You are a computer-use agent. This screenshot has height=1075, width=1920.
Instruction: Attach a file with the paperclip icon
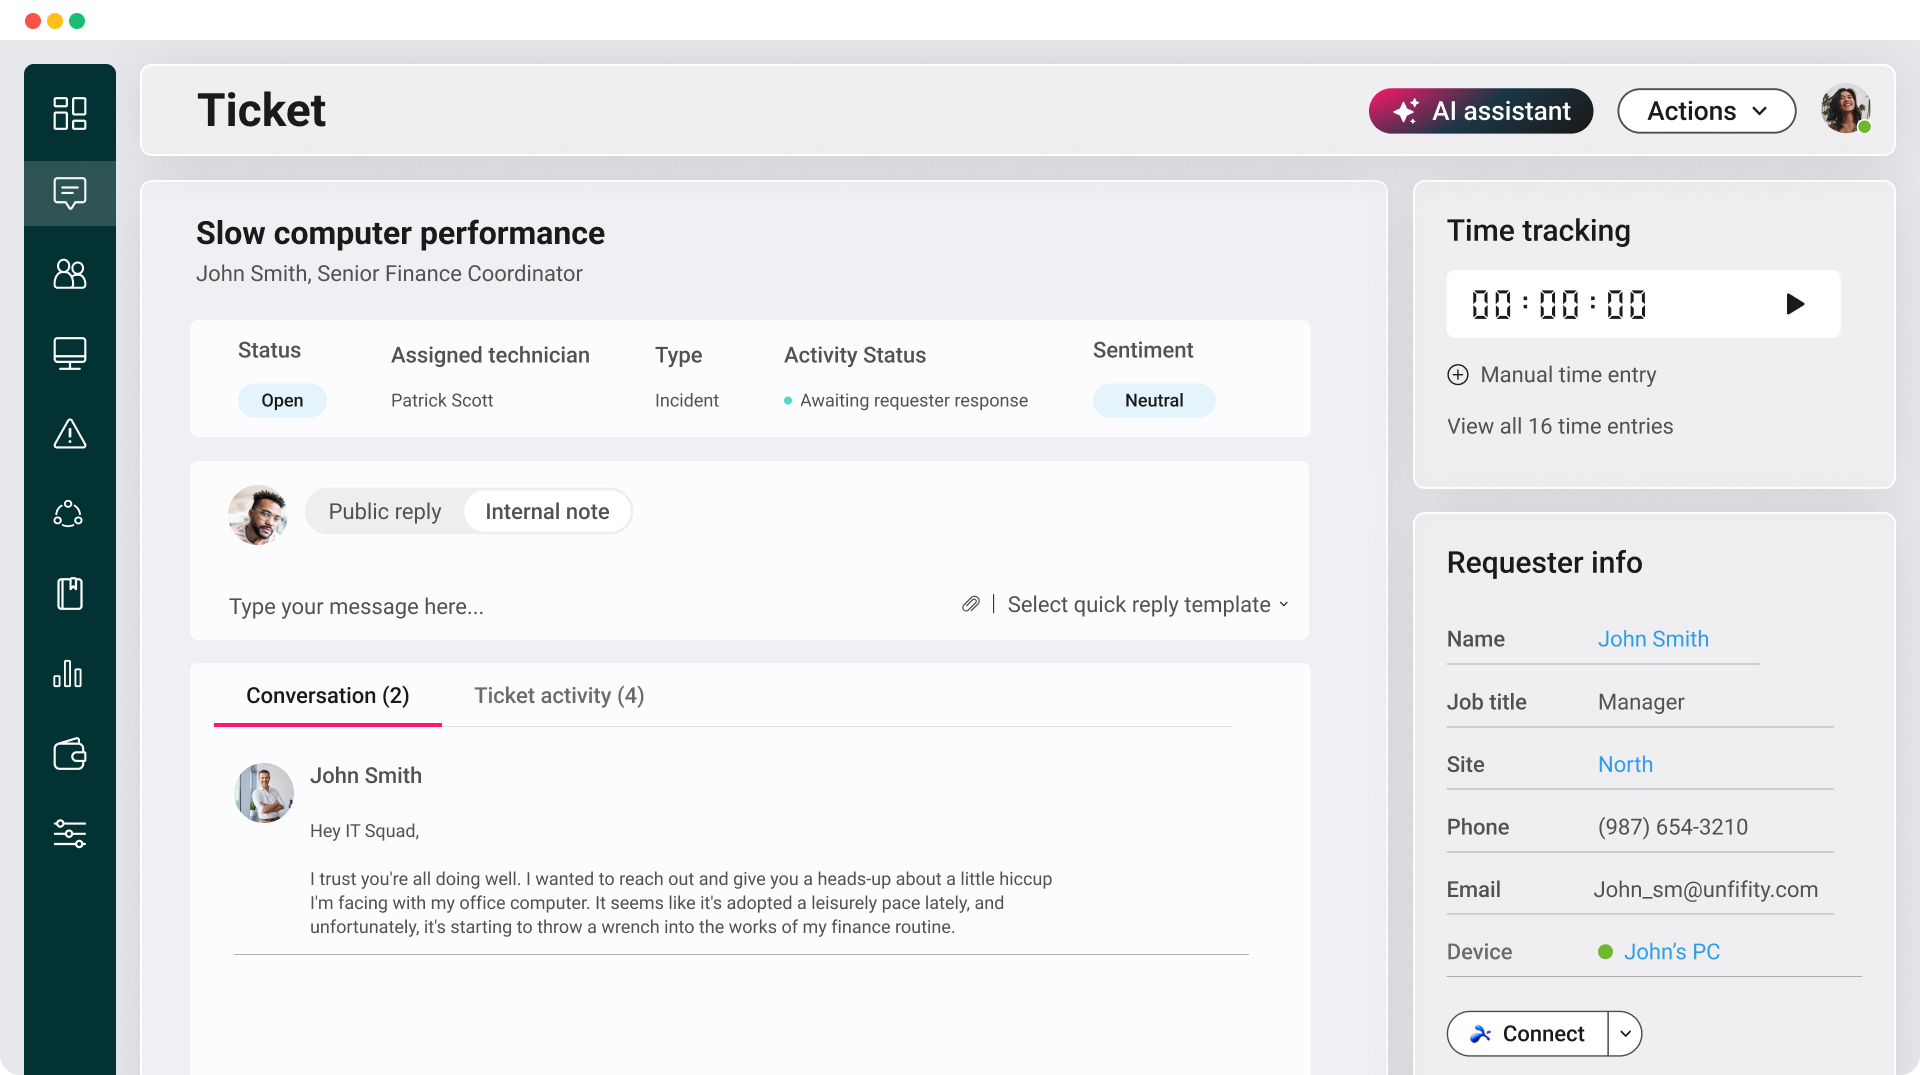970,604
